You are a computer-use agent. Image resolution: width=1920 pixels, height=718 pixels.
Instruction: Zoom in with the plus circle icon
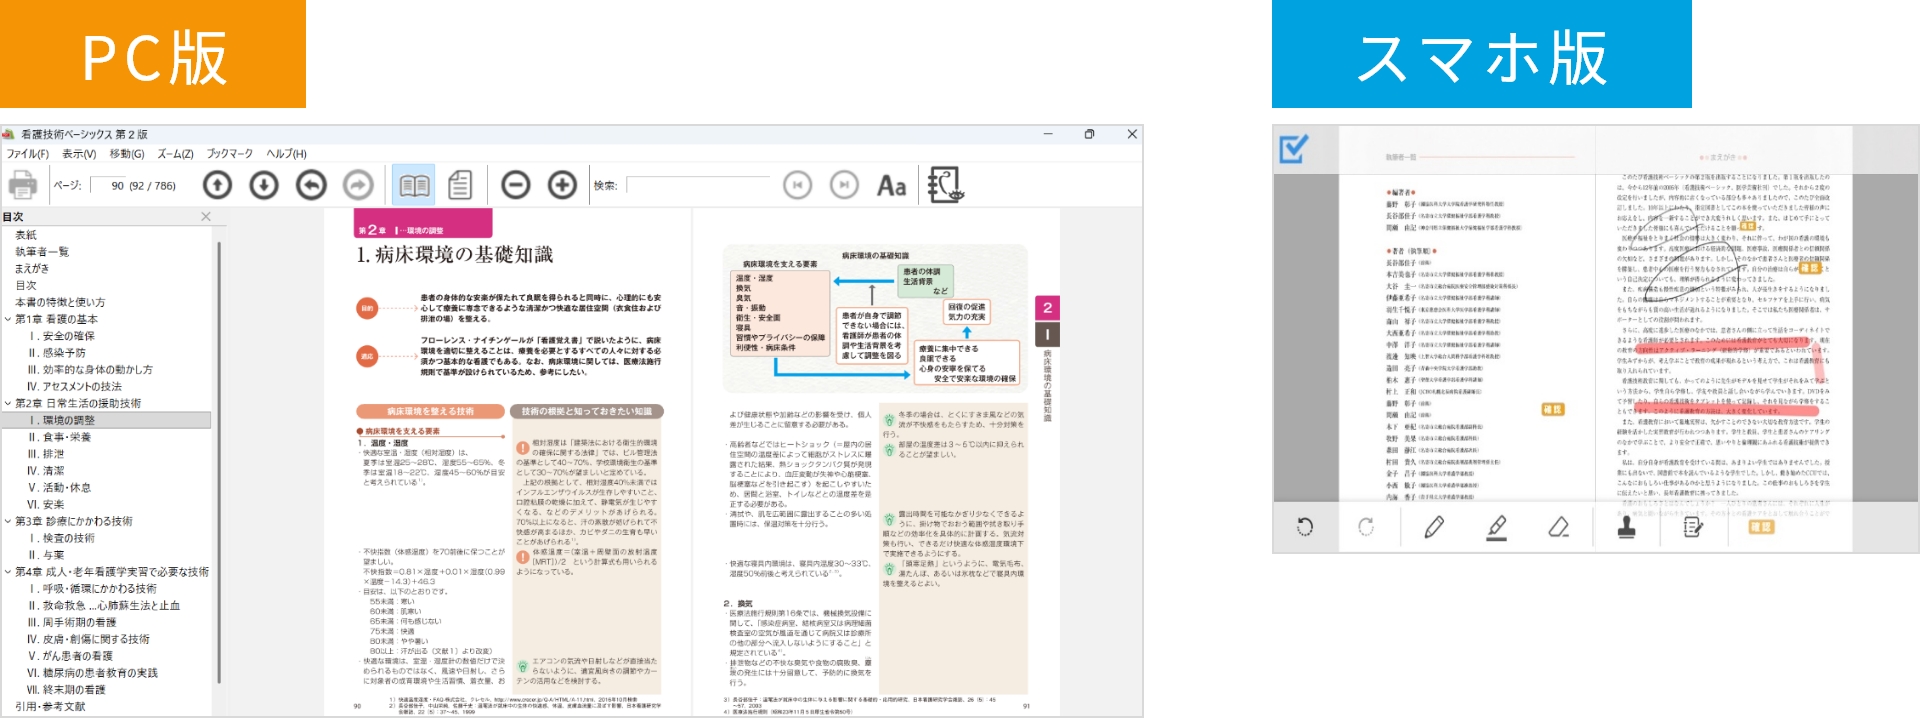[x=563, y=185]
